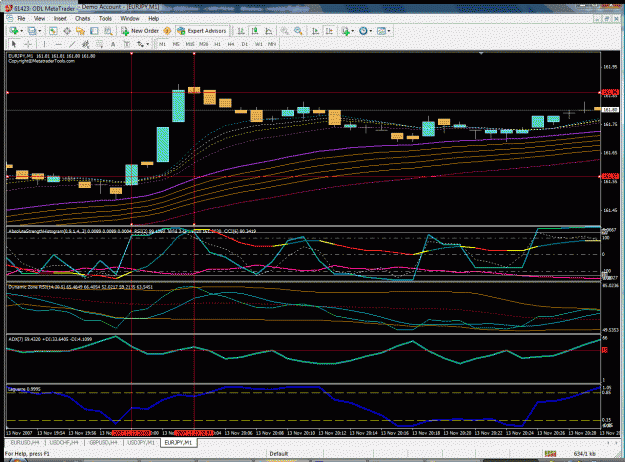Image resolution: width=625 pixels, height=462 pixels.
Task: Switch to line chart display
Action: click(x=269, y=31)
